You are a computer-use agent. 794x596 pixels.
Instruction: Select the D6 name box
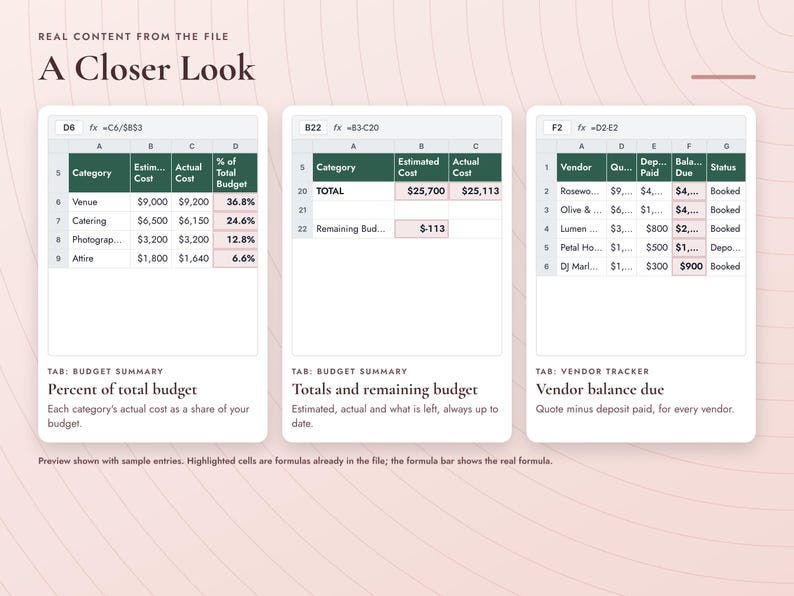69,128
